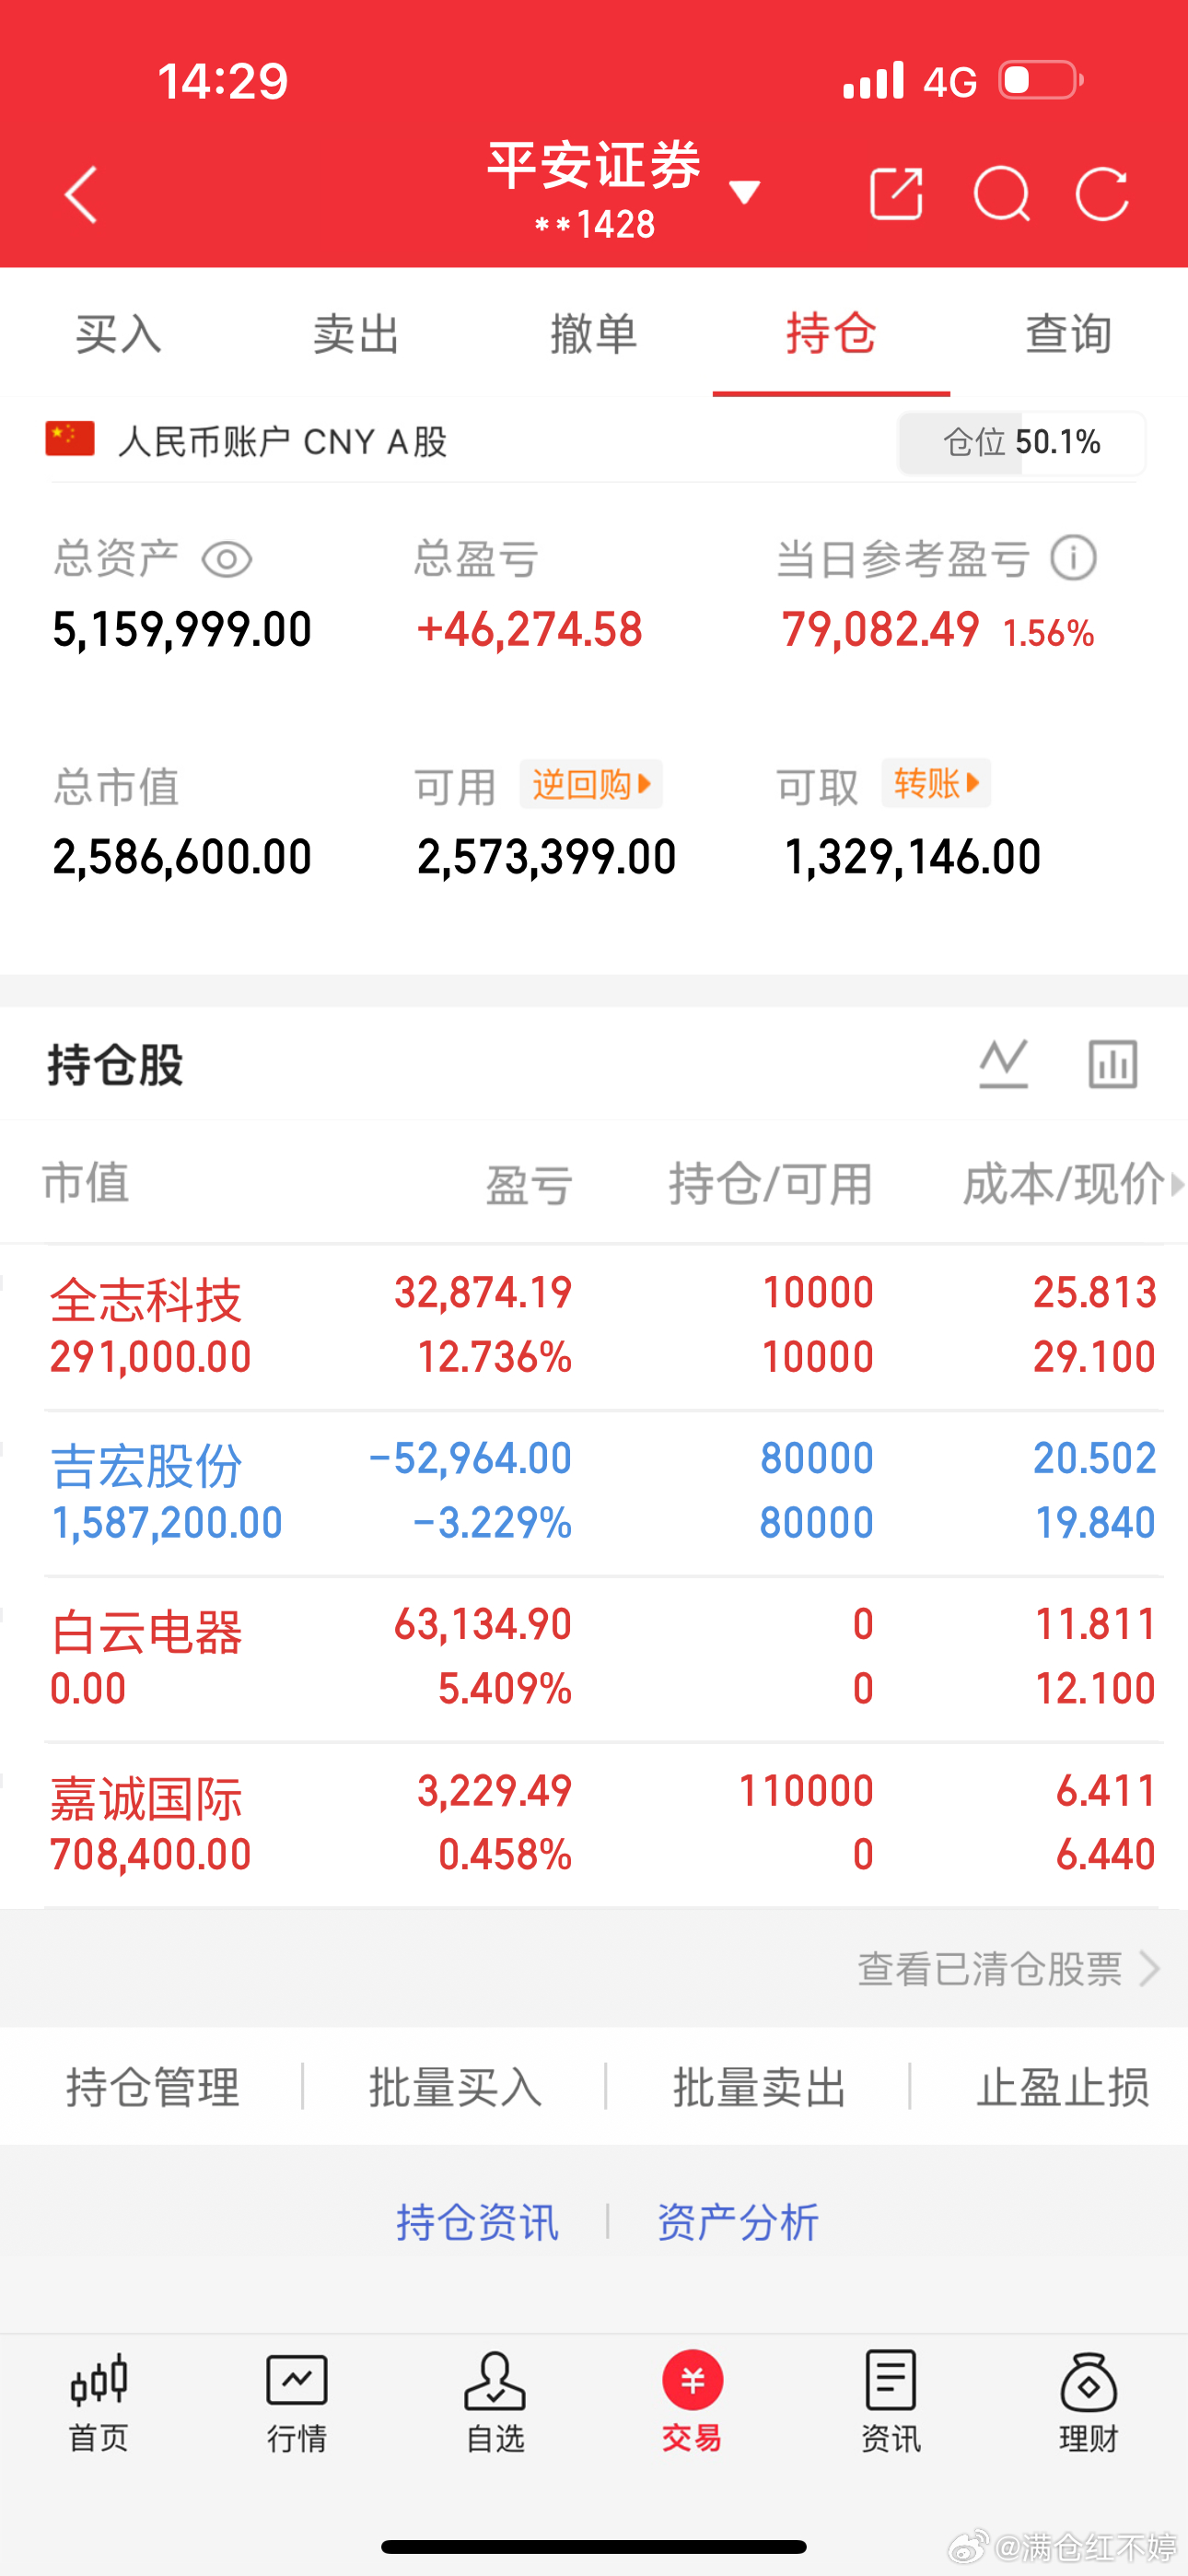
Task: Expand more columns arrow beside 成本/现价
Action: coord(1177,1184)
